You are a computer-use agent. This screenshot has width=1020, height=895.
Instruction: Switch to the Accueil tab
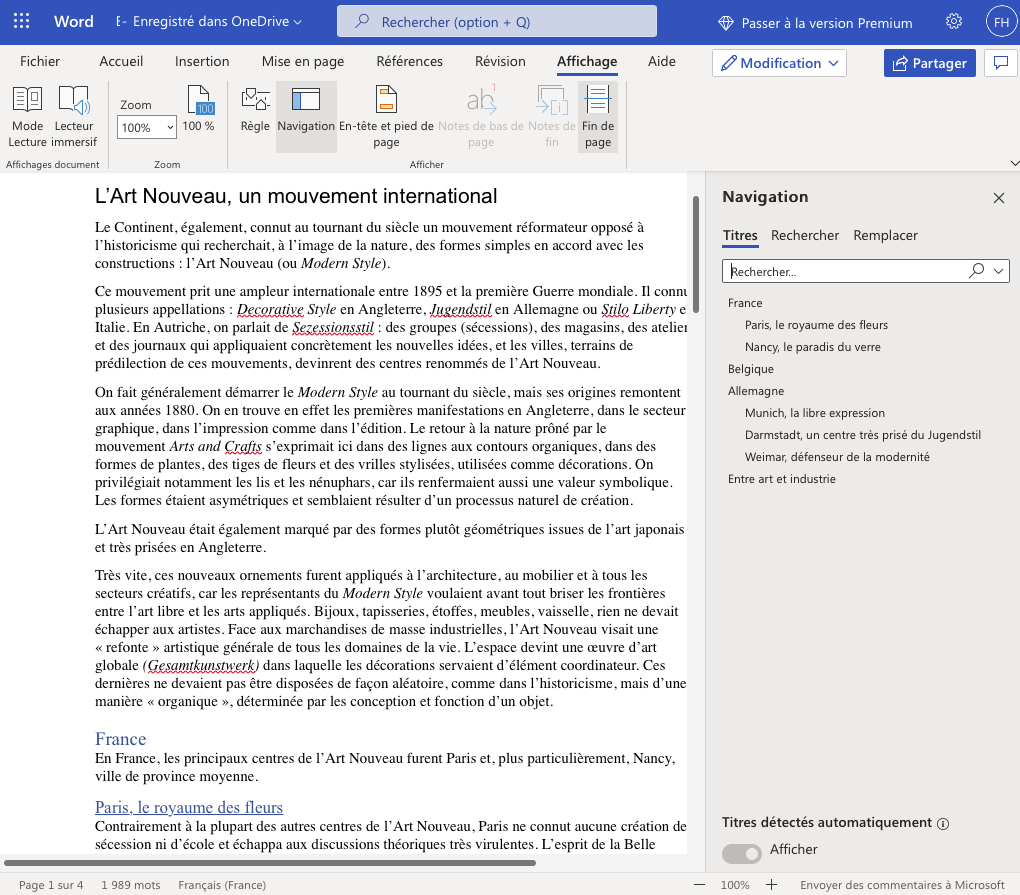click(x=121, y=61)
